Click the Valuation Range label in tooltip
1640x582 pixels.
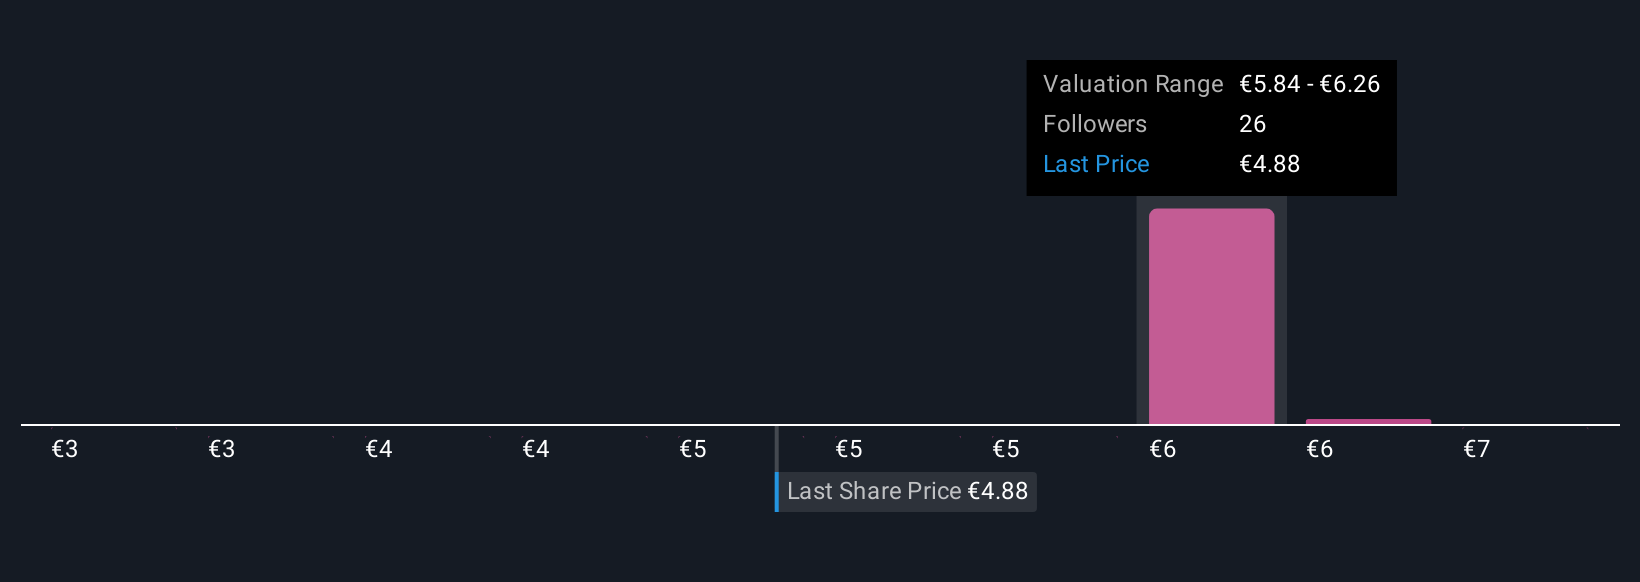pyautogui.click(x=1133, y=84)
